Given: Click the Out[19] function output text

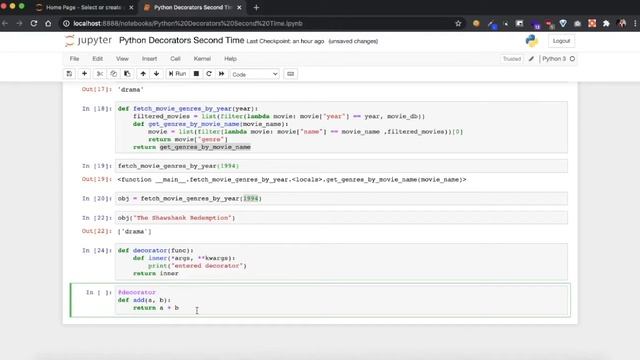Looking at the screenshot, I should tap(291, 180).
